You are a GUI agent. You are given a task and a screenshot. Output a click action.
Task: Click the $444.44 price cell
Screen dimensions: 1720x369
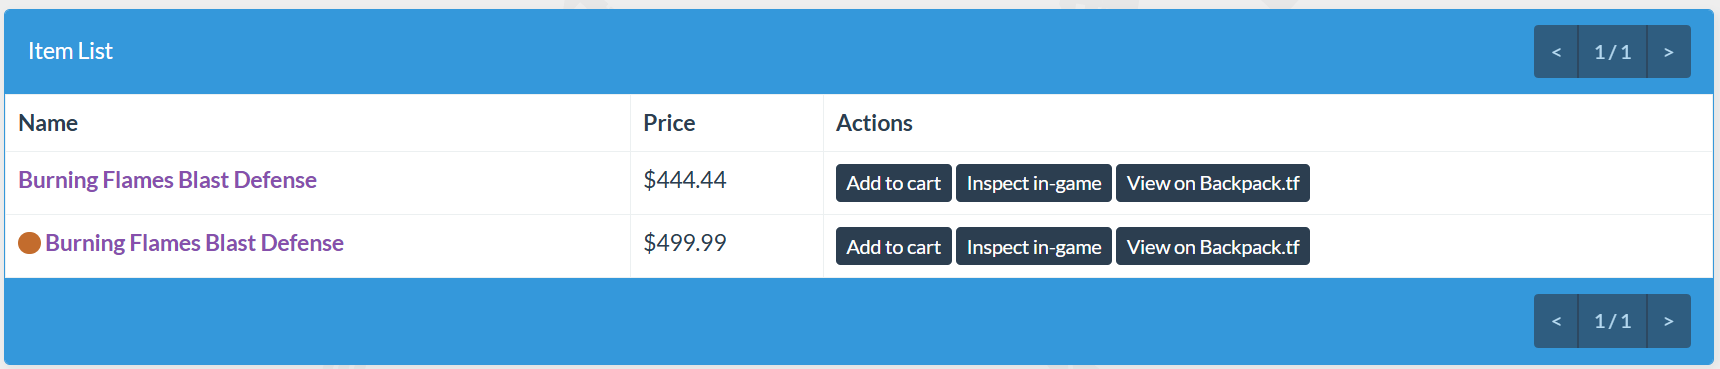pyautogui.click(x=727, y=183)
